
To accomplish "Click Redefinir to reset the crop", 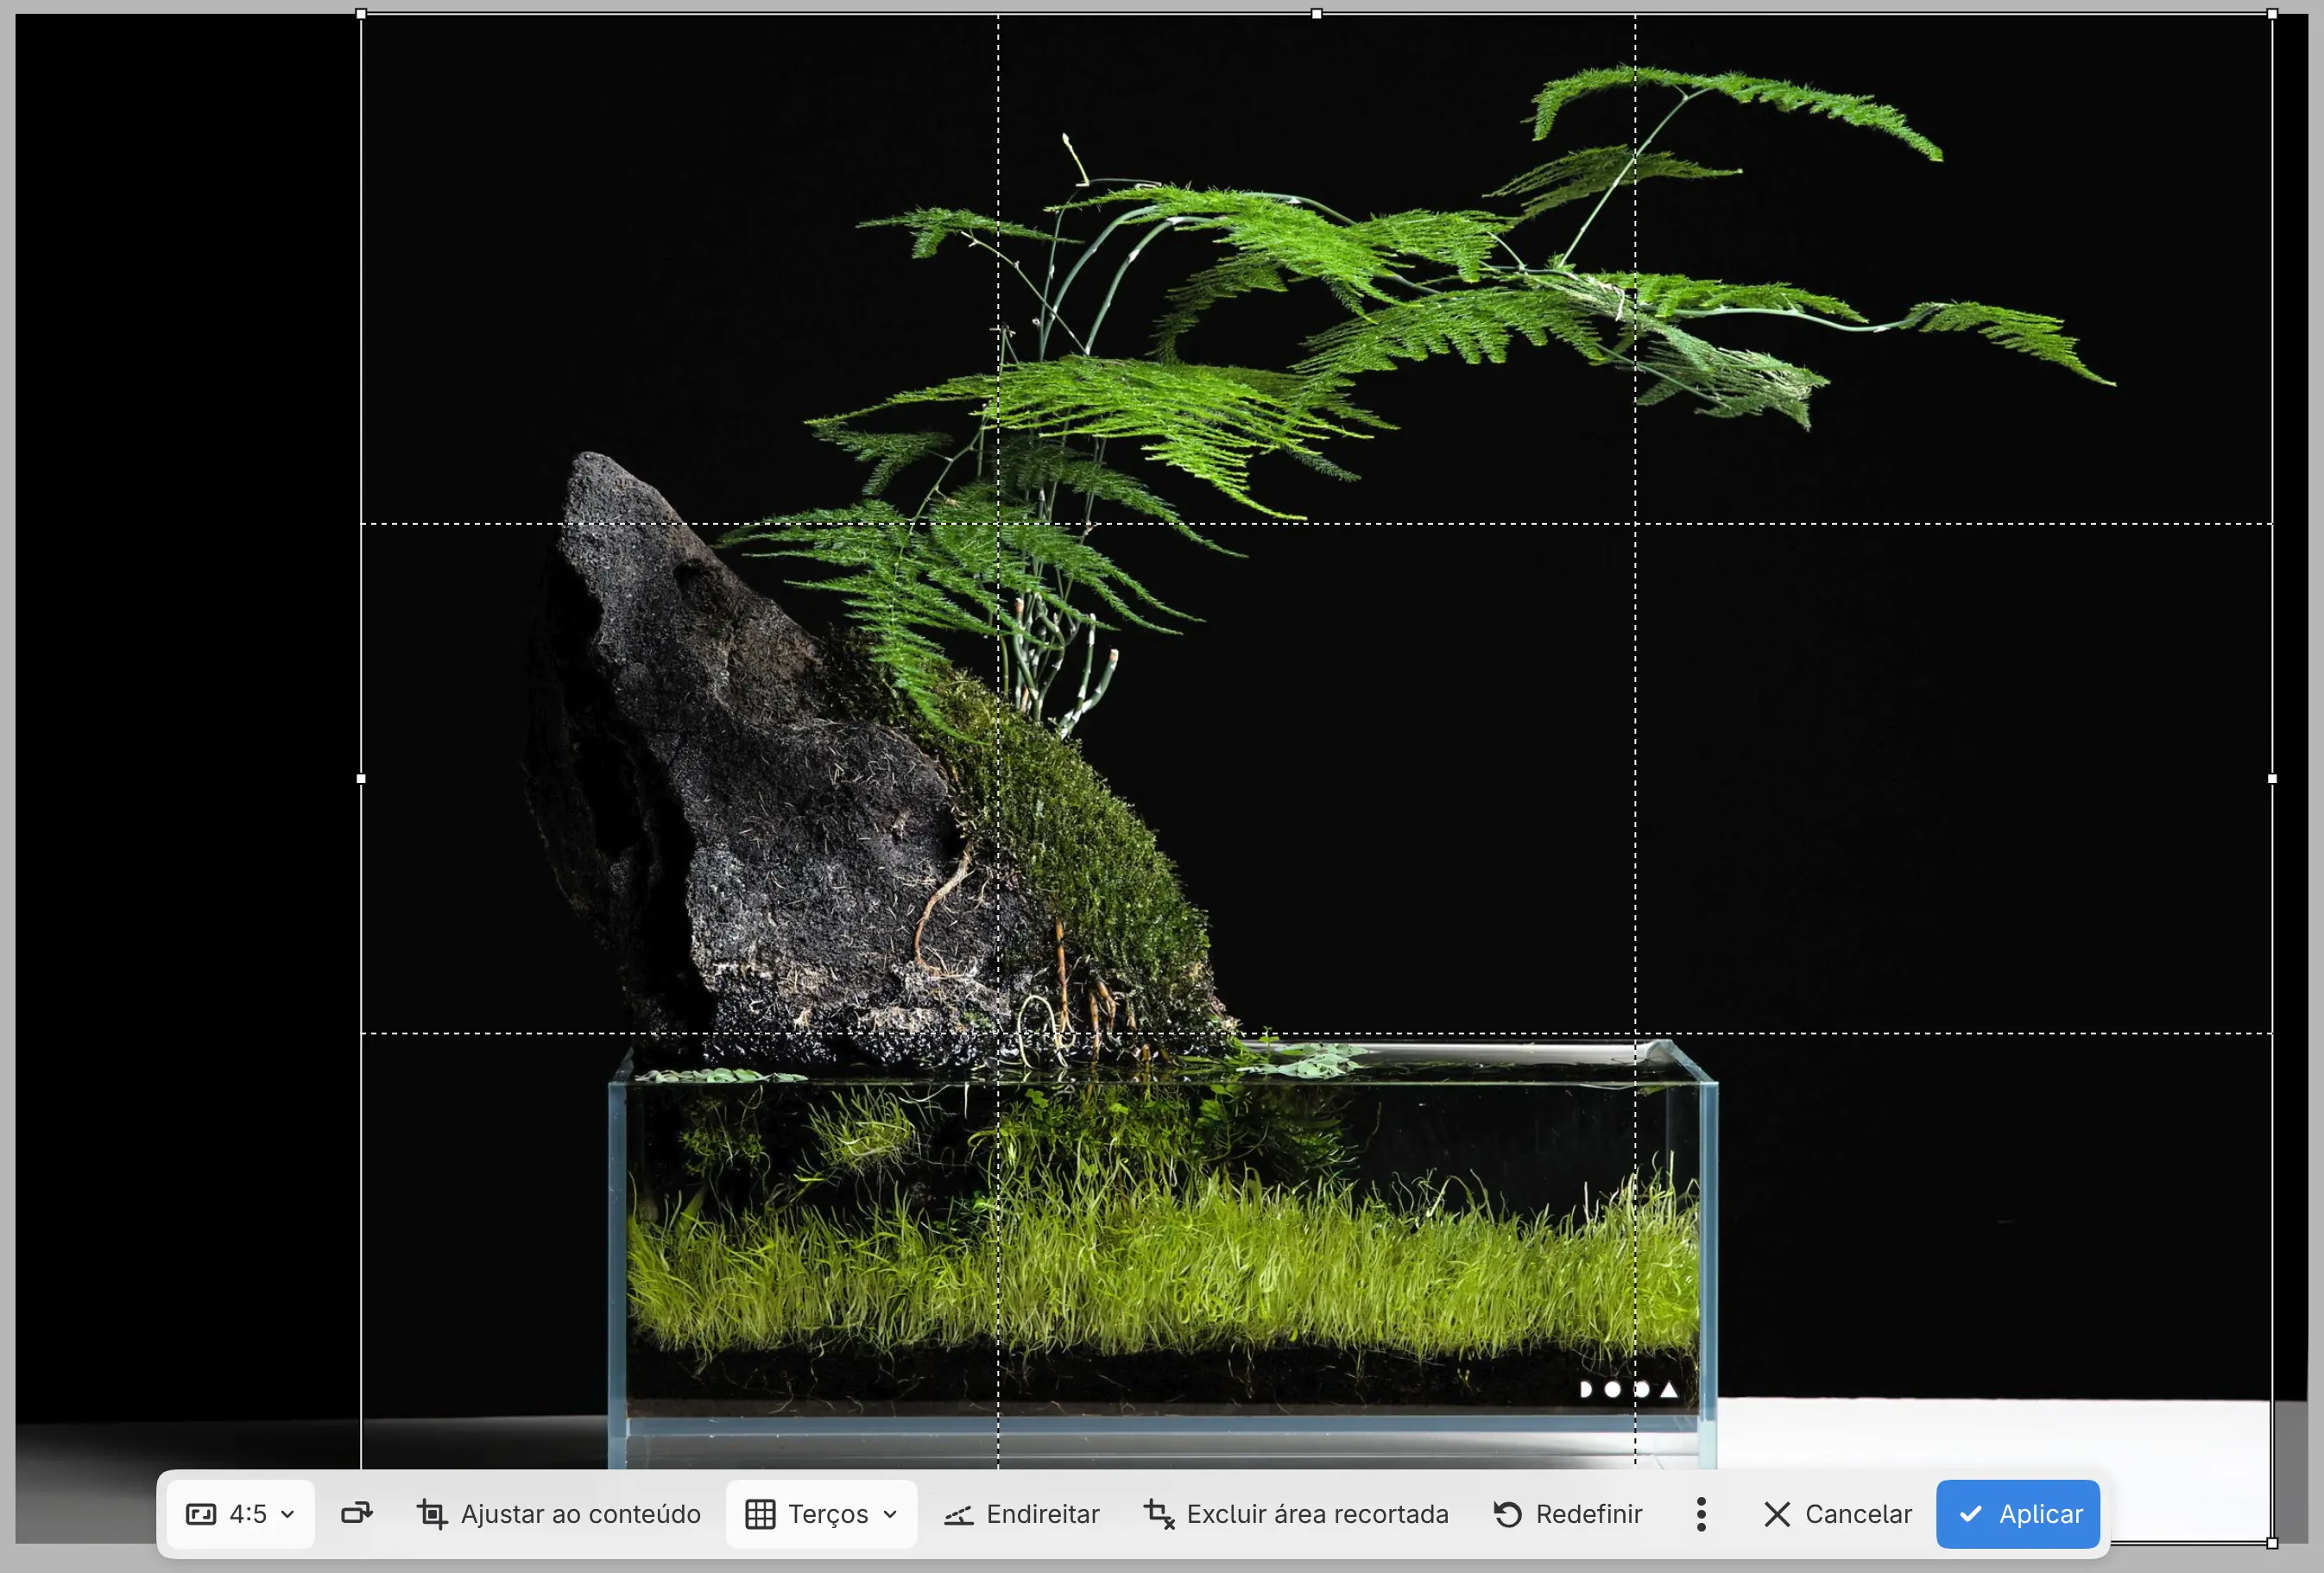I will (x=1567, y=1514).
